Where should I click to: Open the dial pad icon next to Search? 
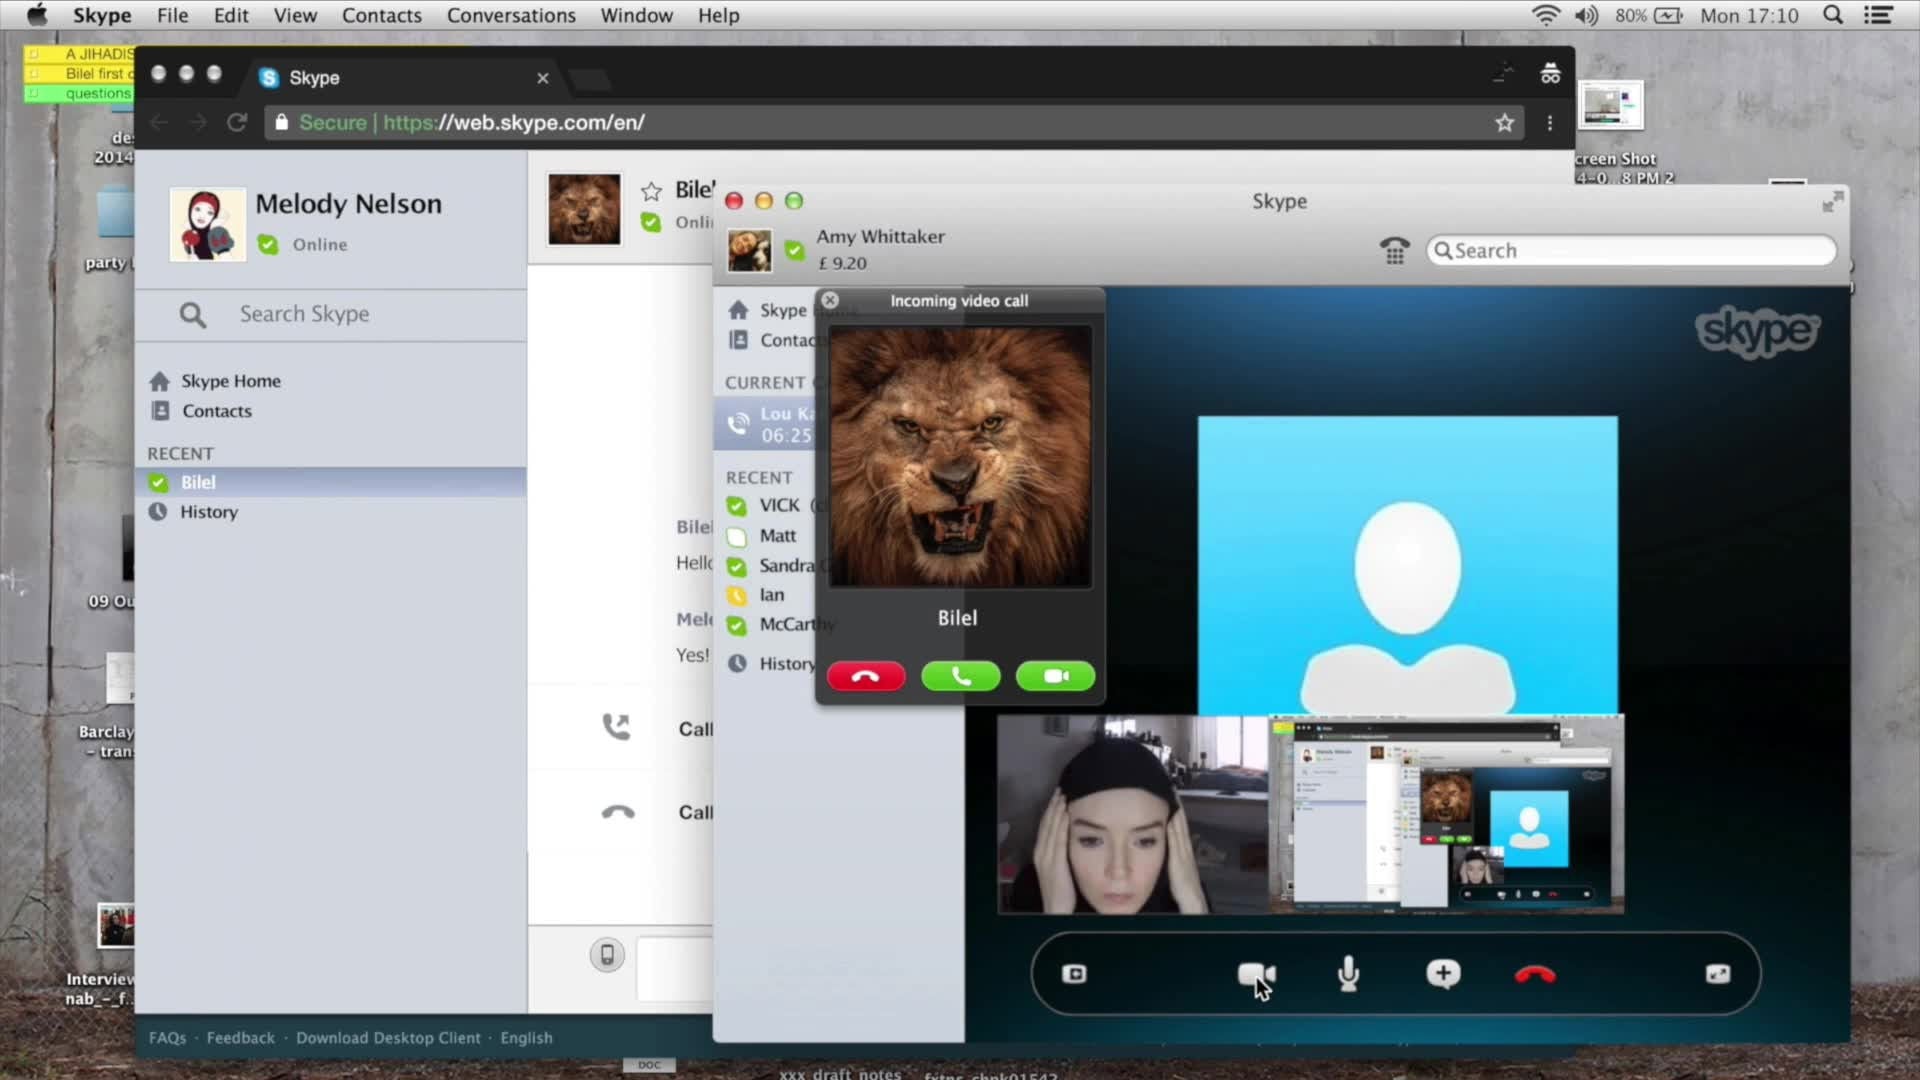point(1394,250)
